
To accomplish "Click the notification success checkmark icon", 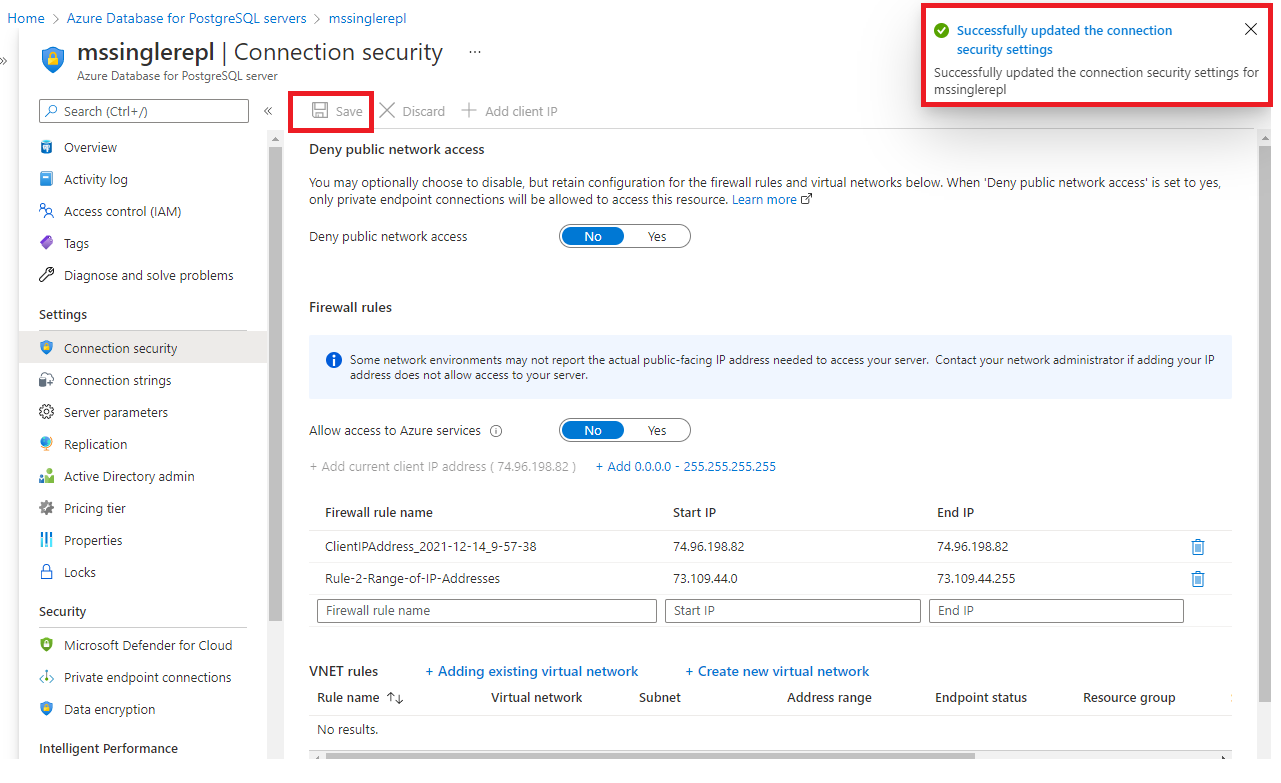I will click(941, 31).
